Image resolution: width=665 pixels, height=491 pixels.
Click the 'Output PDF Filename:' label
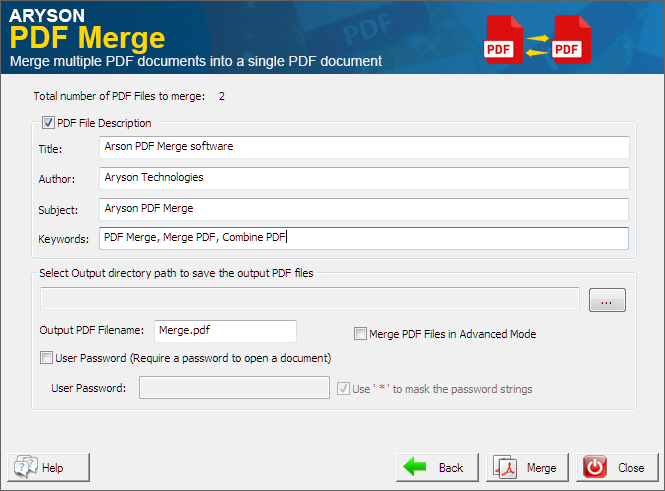(x=92, y=330)
